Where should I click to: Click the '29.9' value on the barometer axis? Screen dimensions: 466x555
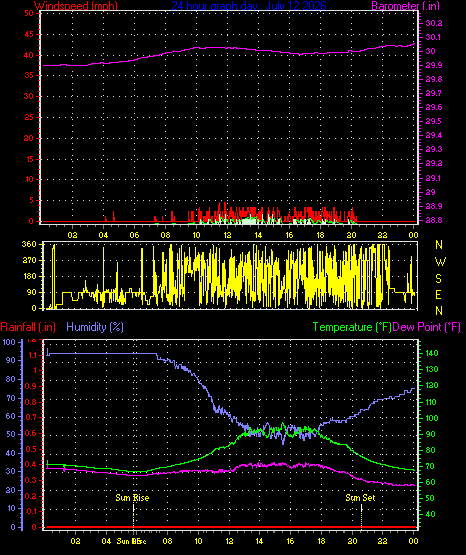[433, 65]
